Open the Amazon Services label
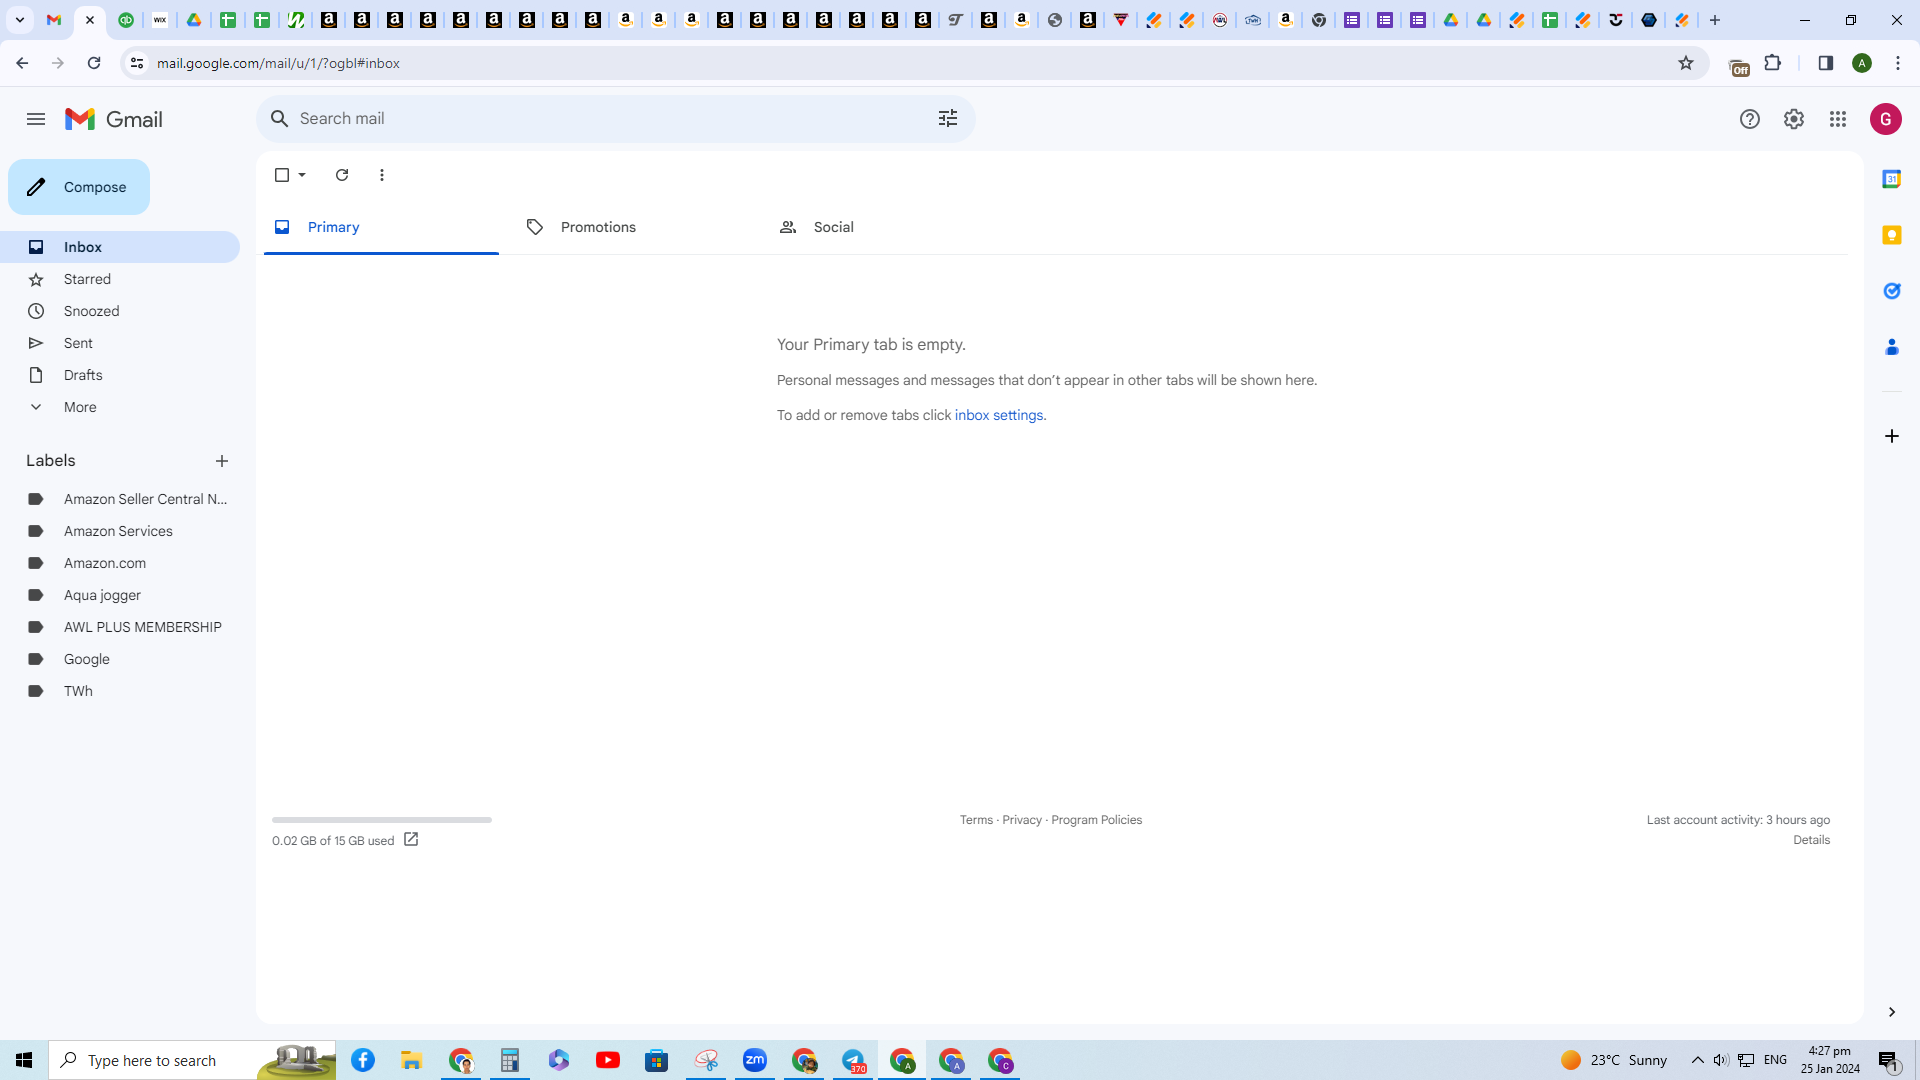This screenshot has width=1920, height=1080. [120, 531]
